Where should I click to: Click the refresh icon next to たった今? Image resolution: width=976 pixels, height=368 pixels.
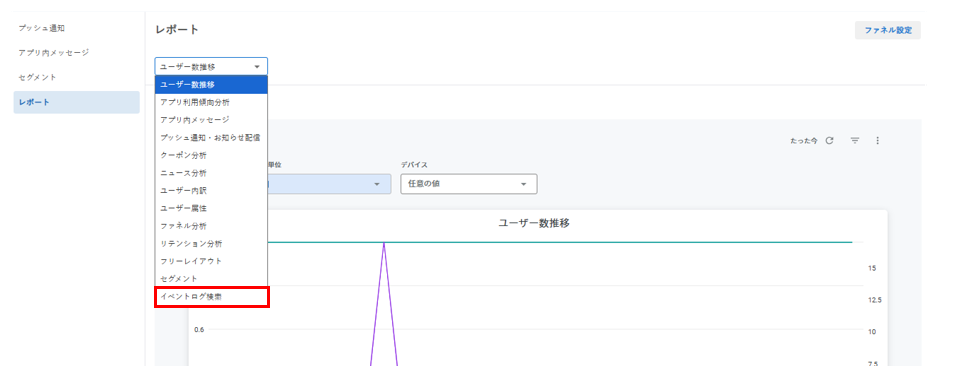829,141
